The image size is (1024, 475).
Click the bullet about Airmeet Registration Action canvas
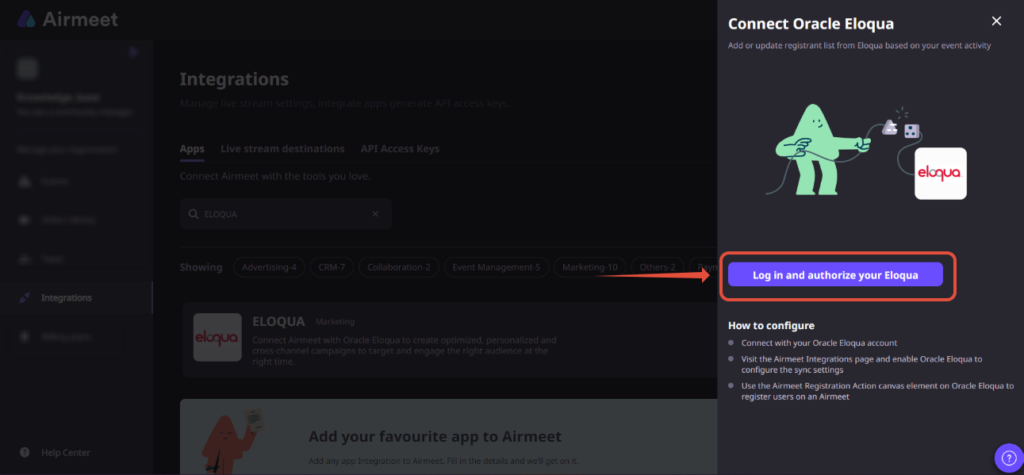point(878,391)
